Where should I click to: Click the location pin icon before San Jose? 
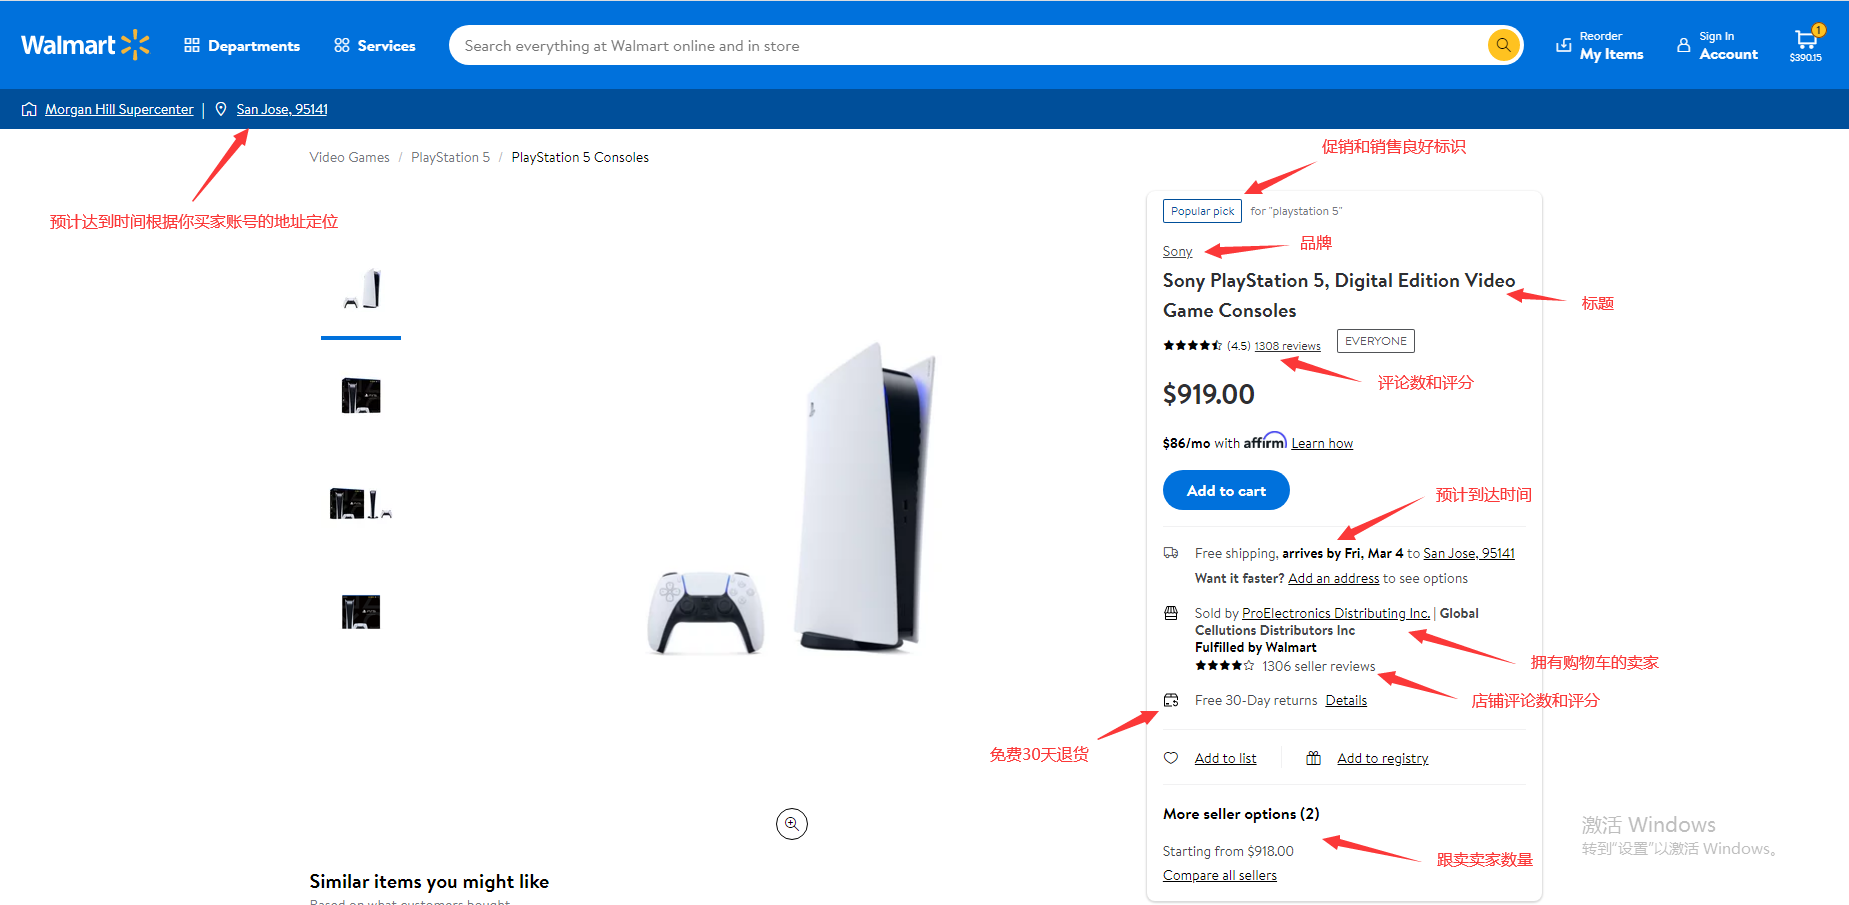pos(221,108)
